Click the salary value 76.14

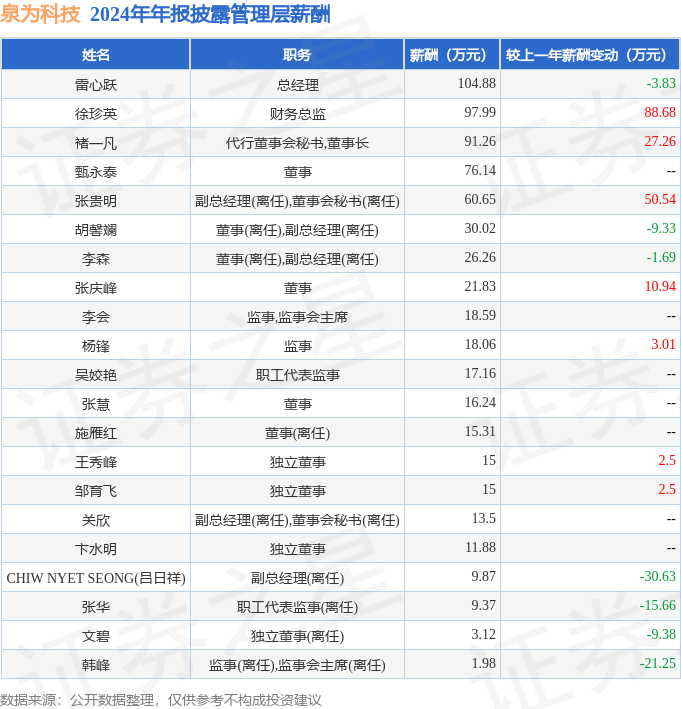pos(480,170)
